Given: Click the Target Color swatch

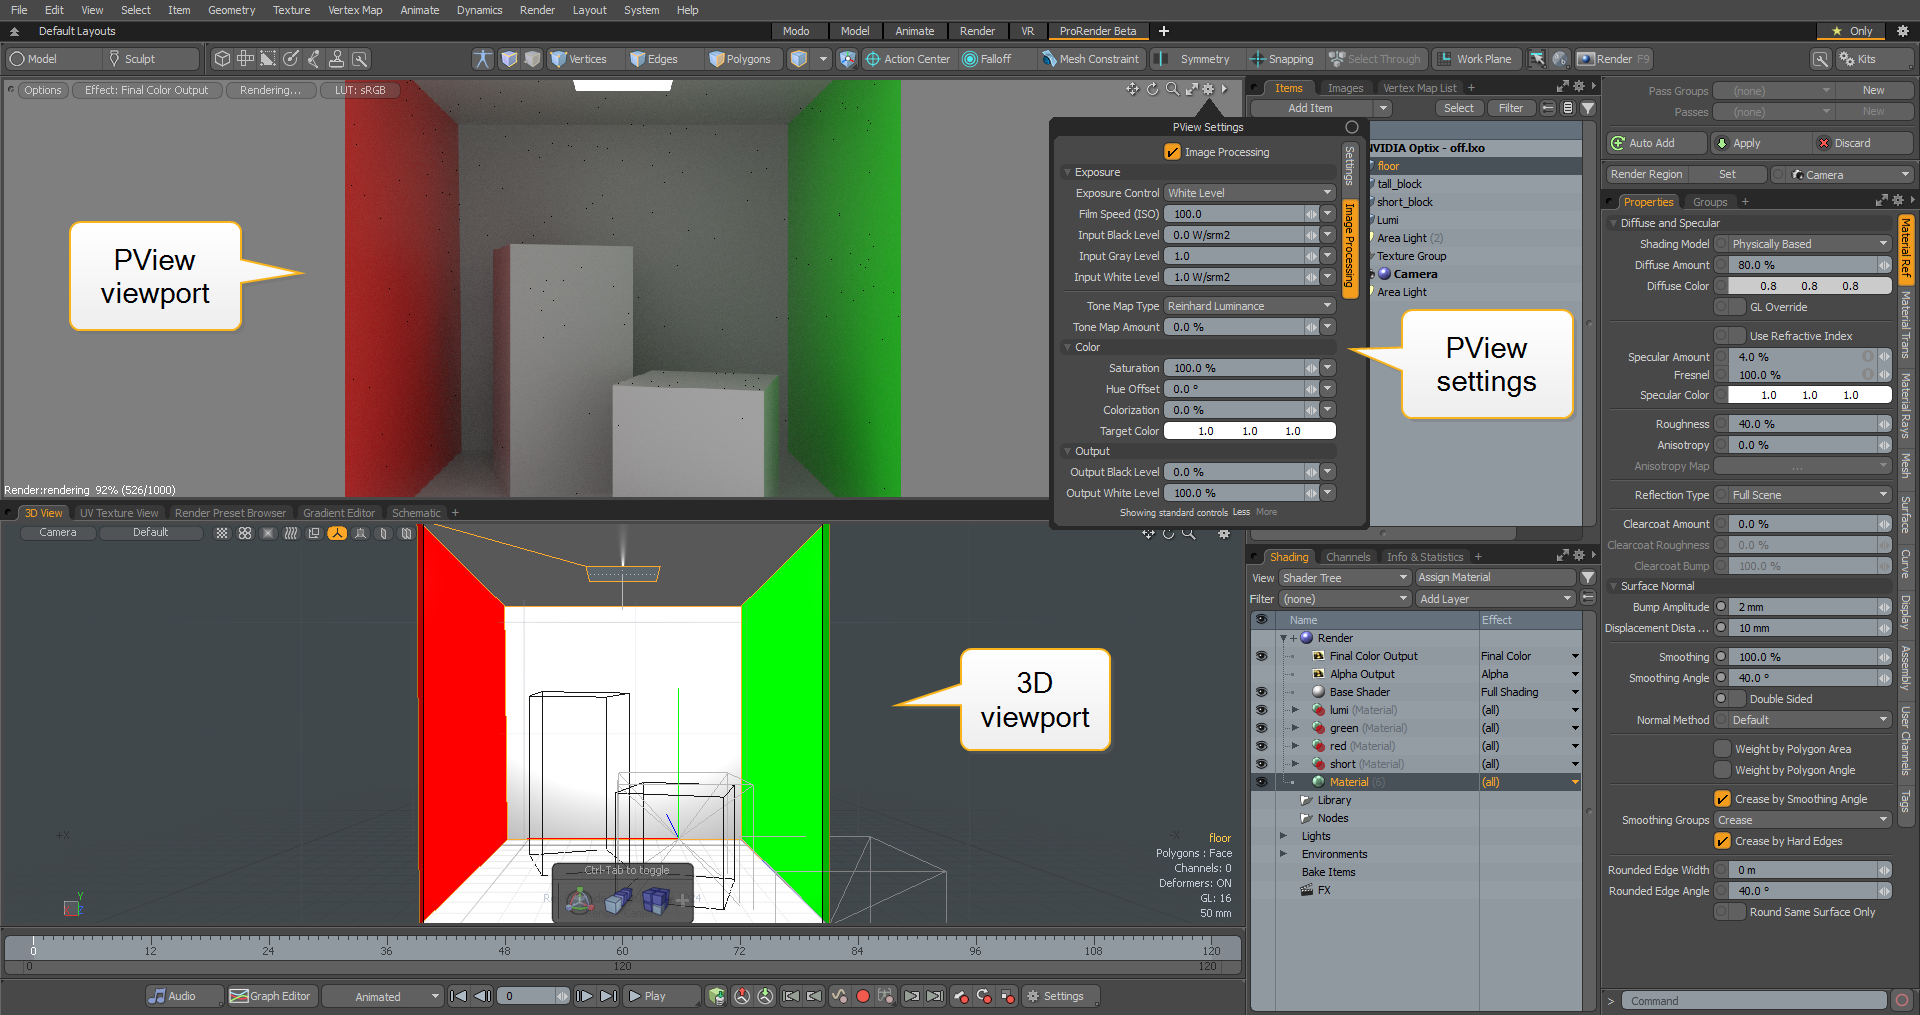Looking at the screenshot, I should [x=1249, y=431].
